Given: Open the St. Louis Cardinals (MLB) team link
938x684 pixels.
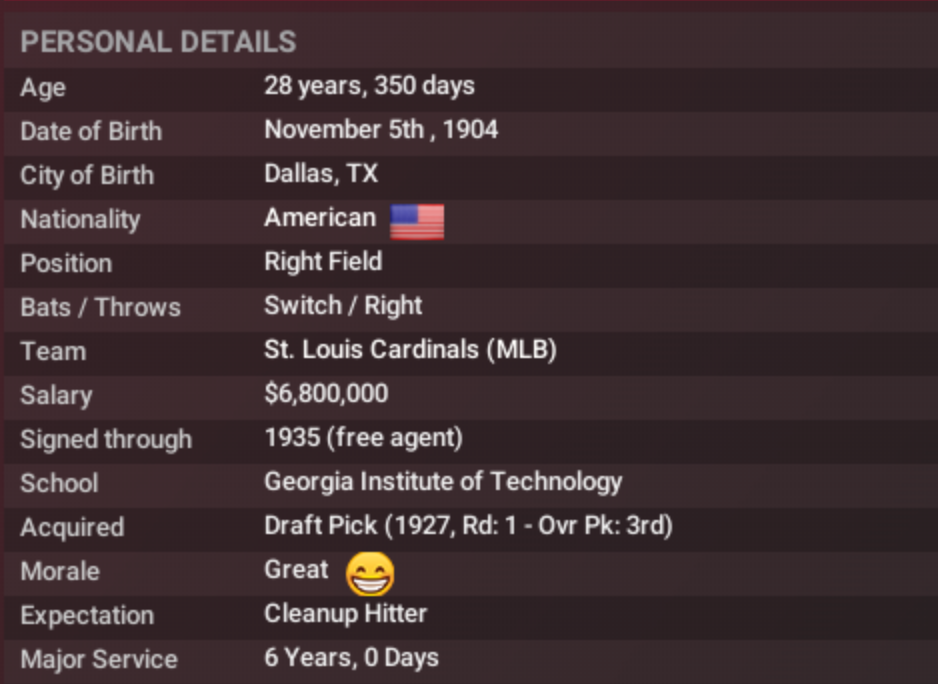Looking at the screenshot, I should pyautogui.click(x=410, y=350).
